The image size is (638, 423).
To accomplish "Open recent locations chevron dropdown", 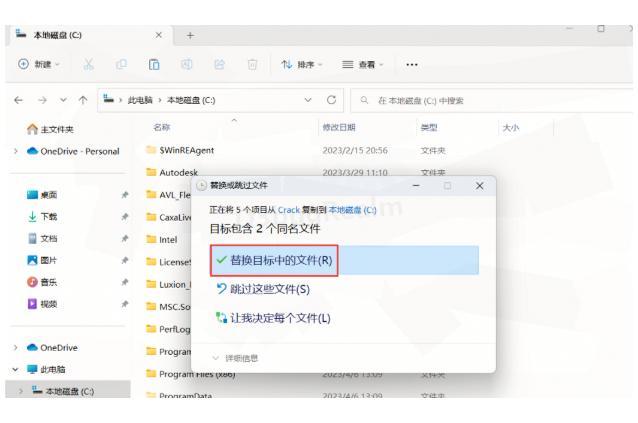I will (x=63, y=100).
